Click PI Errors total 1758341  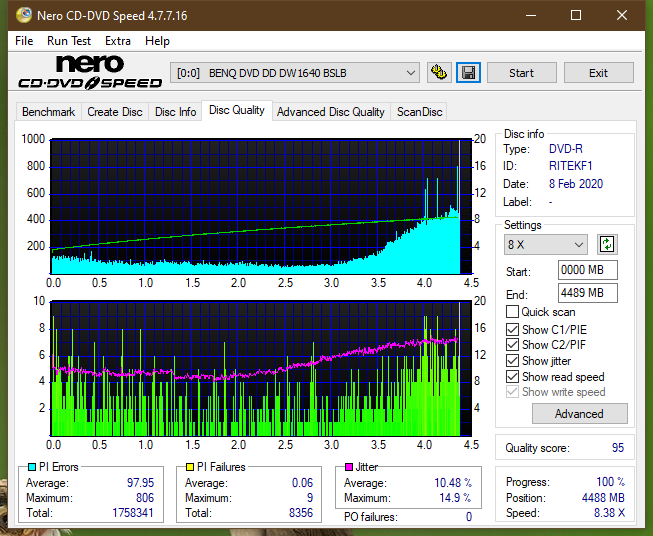[133, 513]
